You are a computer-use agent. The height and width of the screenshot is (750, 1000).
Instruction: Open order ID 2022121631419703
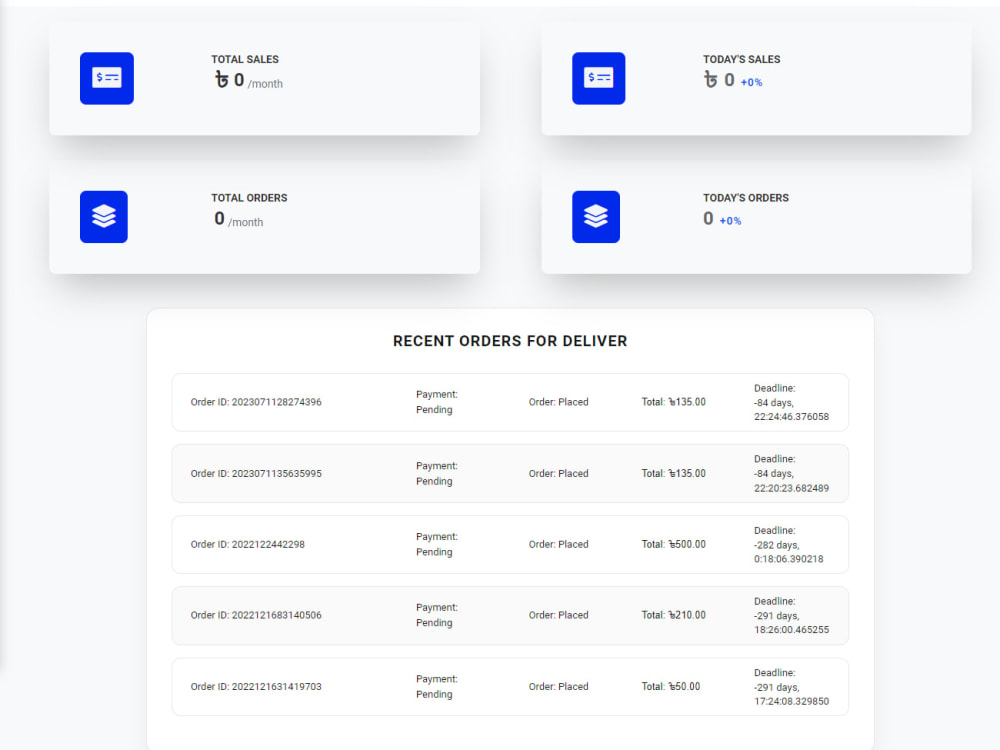(256, 686)
